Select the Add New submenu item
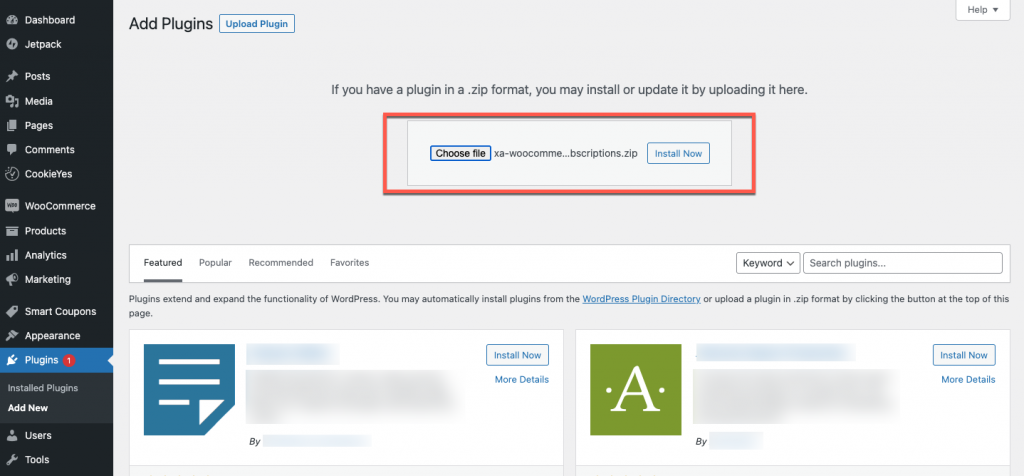This screenshot has height=476, width=1024. [x=28, y=408]
